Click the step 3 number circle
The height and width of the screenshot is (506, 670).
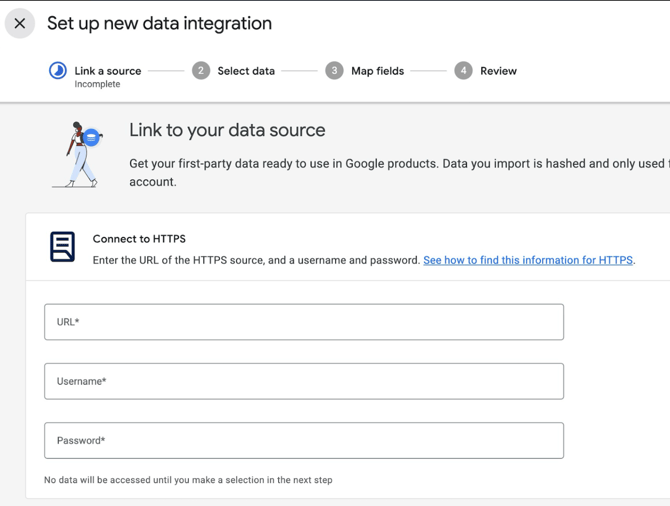(334, 70)
